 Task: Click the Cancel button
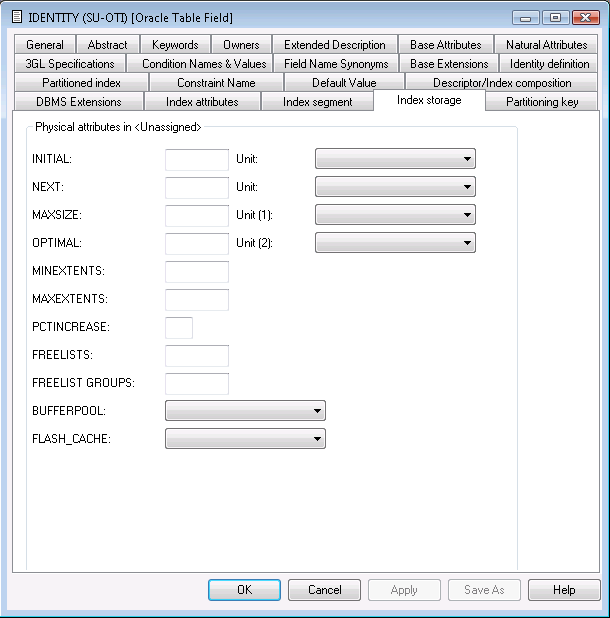(x=325, y=590)
